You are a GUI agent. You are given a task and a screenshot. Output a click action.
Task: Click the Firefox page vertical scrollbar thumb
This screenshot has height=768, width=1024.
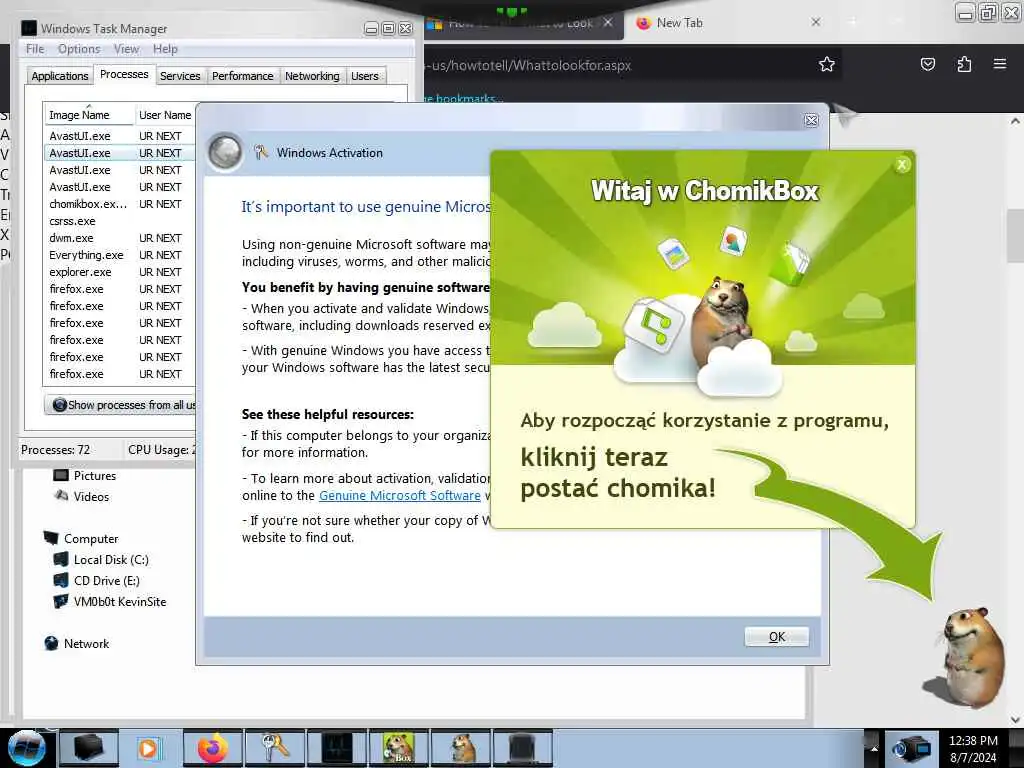[1015, 235]
